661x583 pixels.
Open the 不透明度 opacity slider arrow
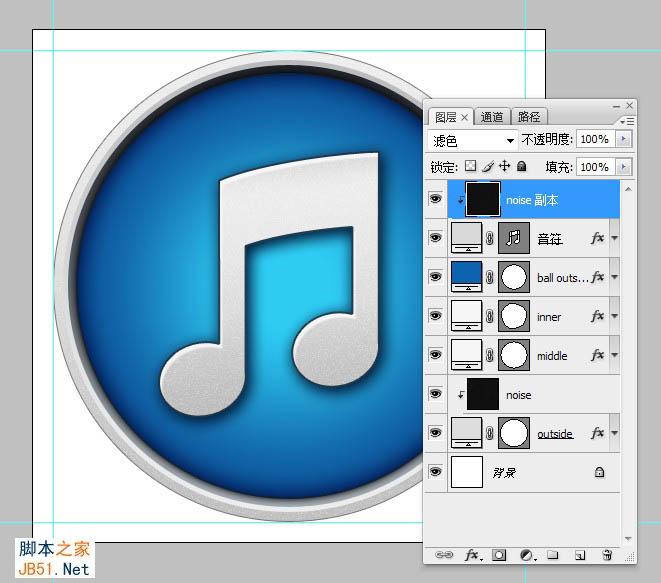click(x=623, y=139)
